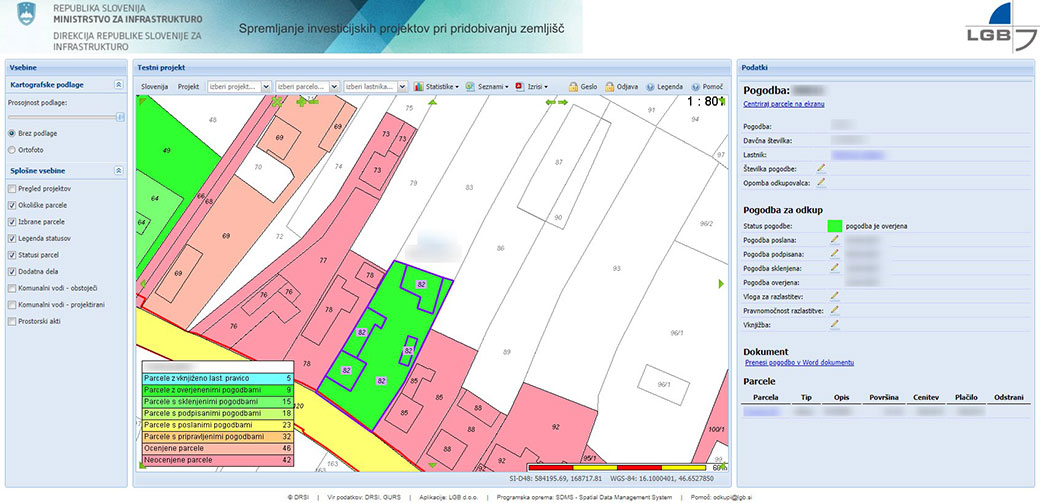Click 'Prenesi pogodbo v Word dokumentu' link
This screenshot has width=1040, height=503.
tap(800, 362)
